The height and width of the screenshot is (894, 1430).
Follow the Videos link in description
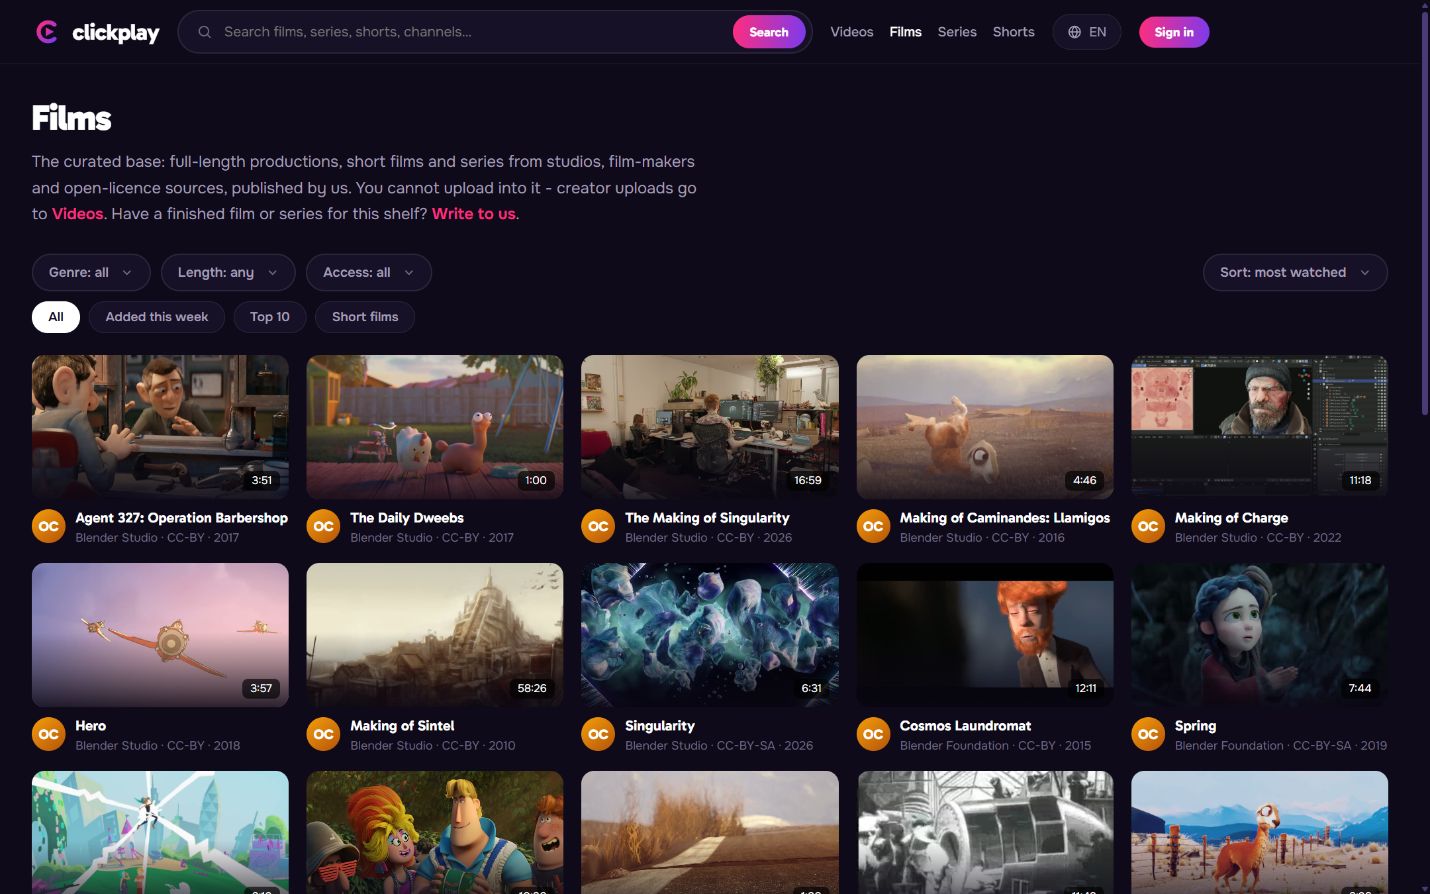[78, 214]
